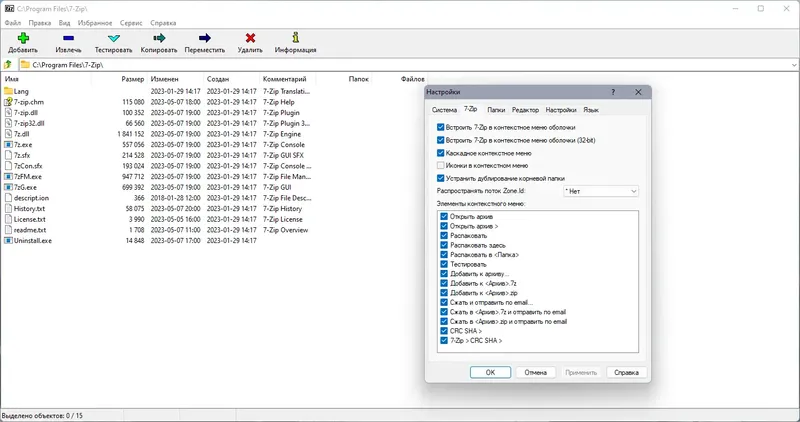Confirm settings with OK button
Viewport: 800px width, 422px height.
(490, 373)
